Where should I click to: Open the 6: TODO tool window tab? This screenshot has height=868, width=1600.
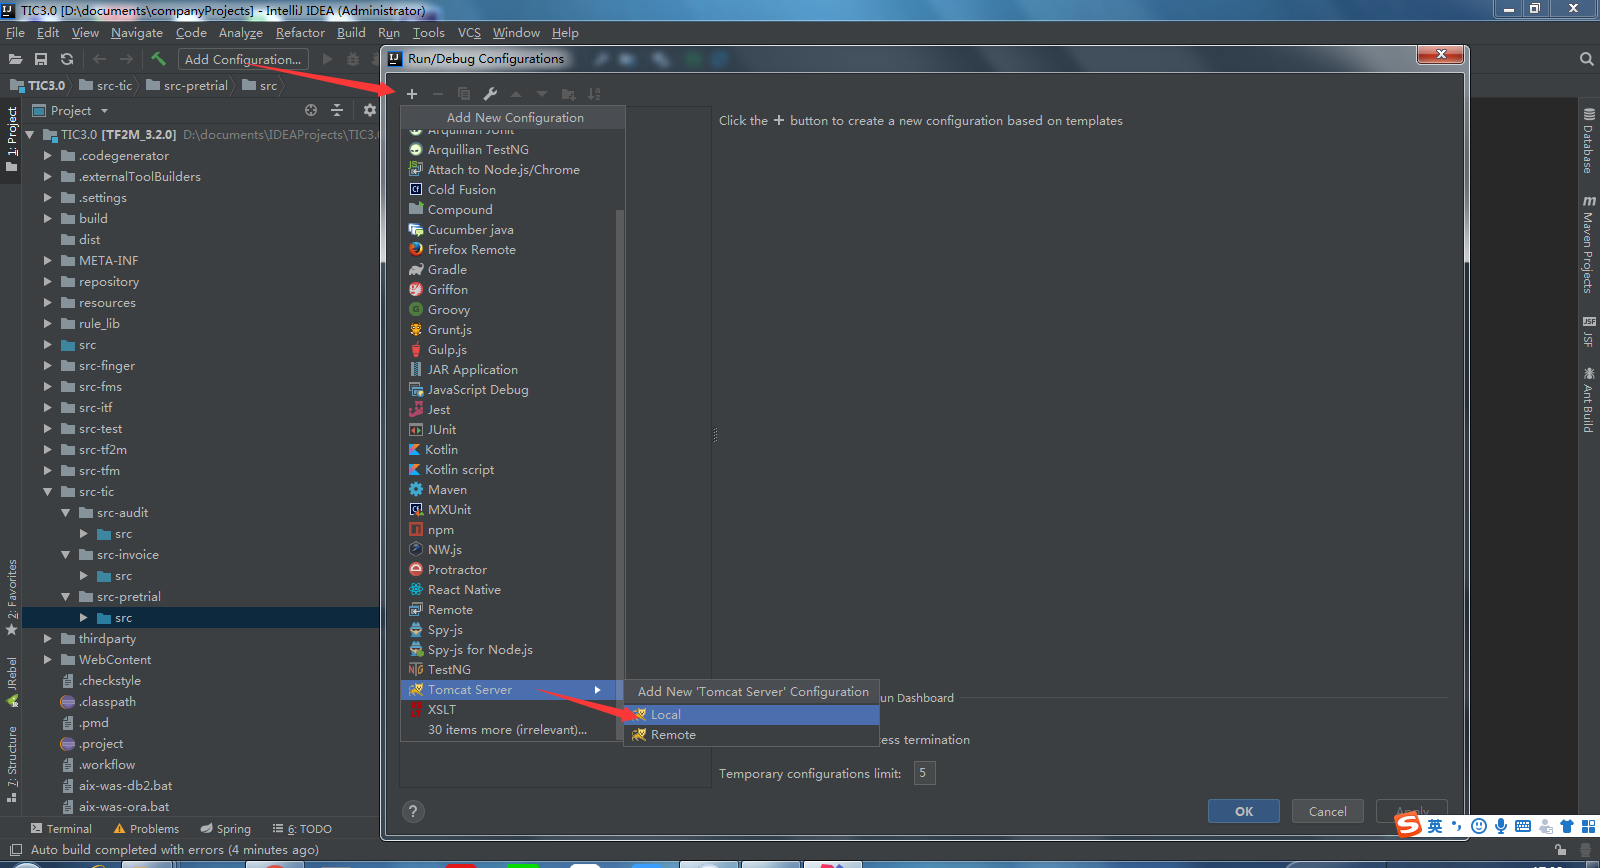[x=302, y=829]
